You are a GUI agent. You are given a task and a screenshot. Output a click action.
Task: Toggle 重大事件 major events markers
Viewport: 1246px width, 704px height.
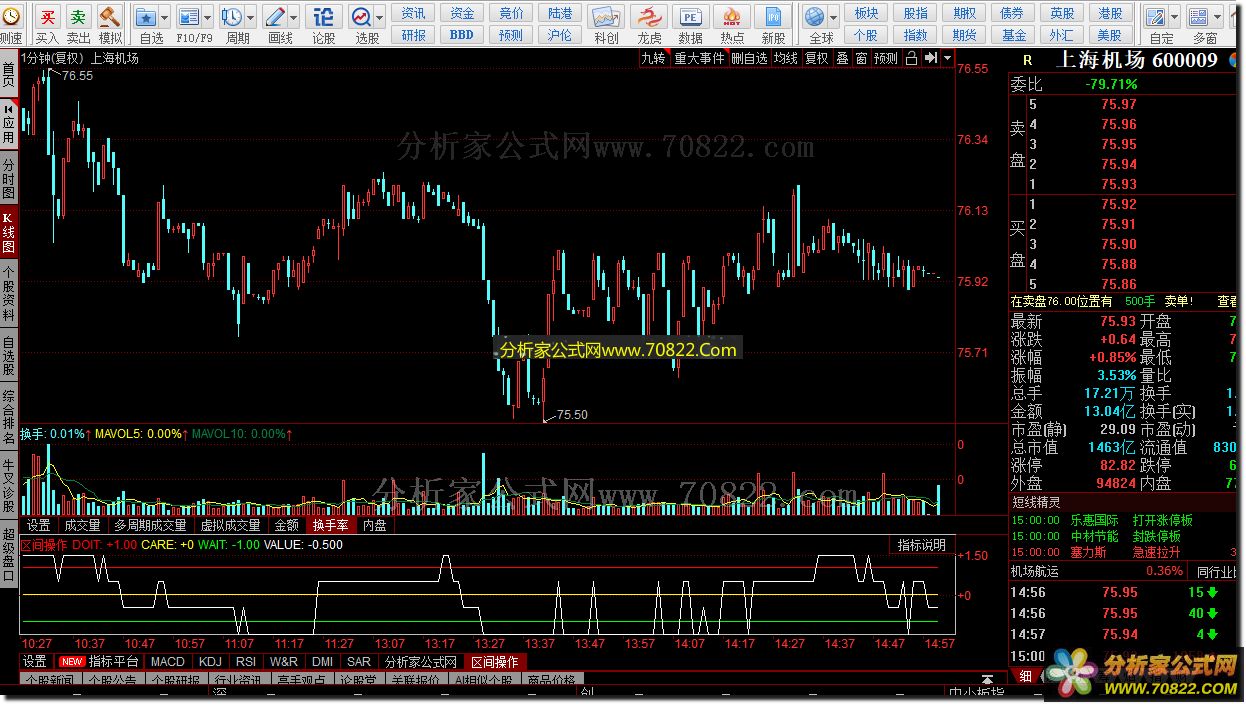699,58
